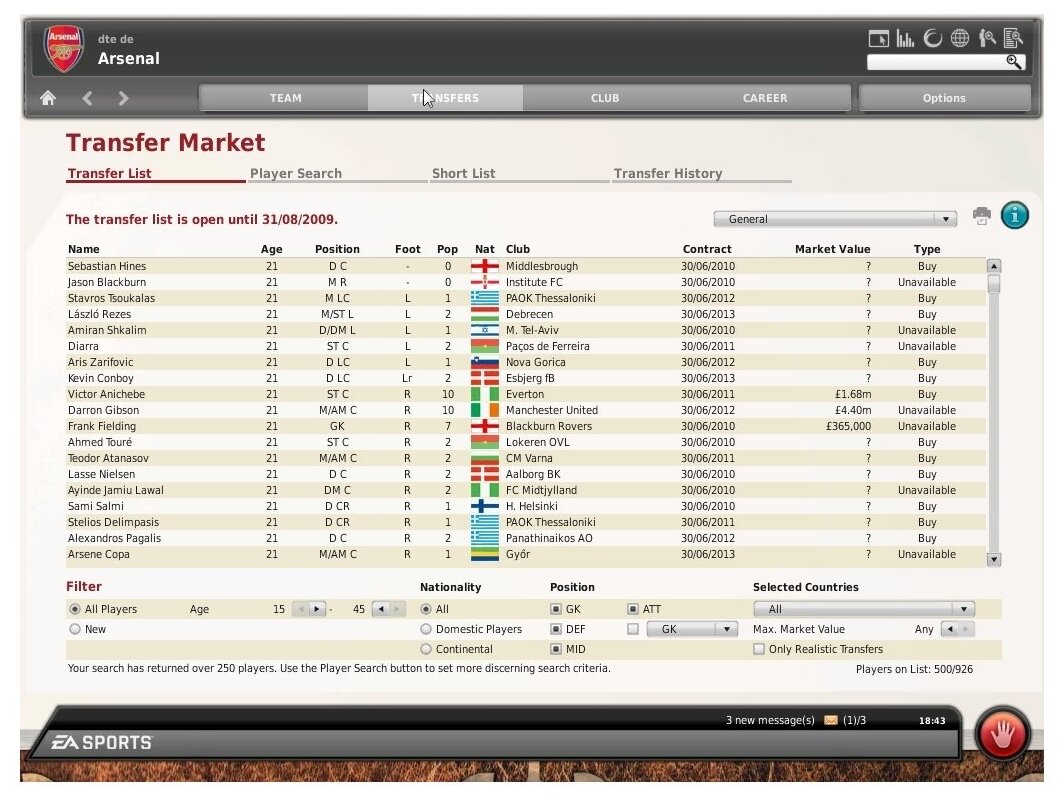Increase minimum age with right arrow
This screenshot has width=1061, height=799.
(317, 609)
